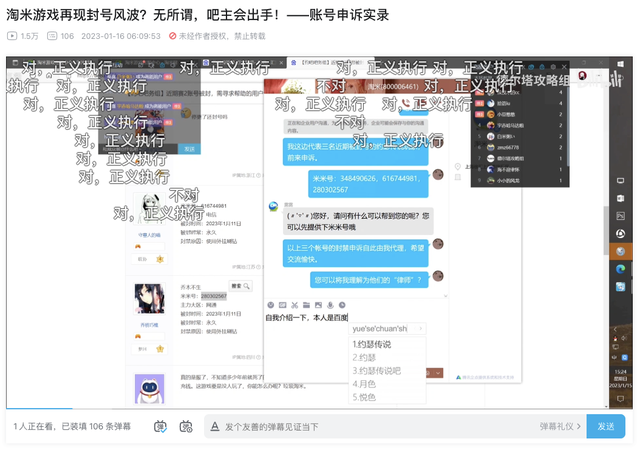In the video, click the tray volume speaker icon
This screenshot has height=450, width=640.
(624, 338)
